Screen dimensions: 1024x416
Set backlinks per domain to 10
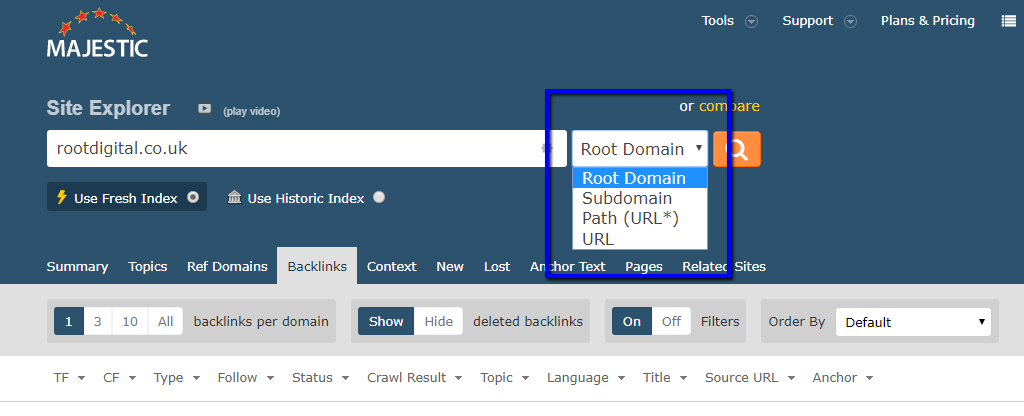click(x=130, y=321)
